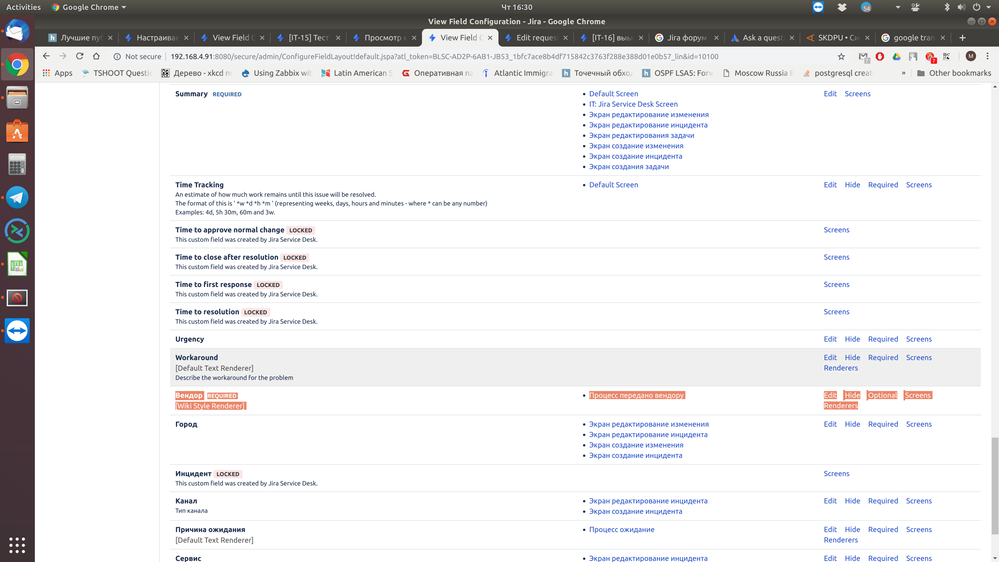Open the Процесс передано вендору screen link
The height and width of the screenshot is (562, 999).
tap(636, 395)
